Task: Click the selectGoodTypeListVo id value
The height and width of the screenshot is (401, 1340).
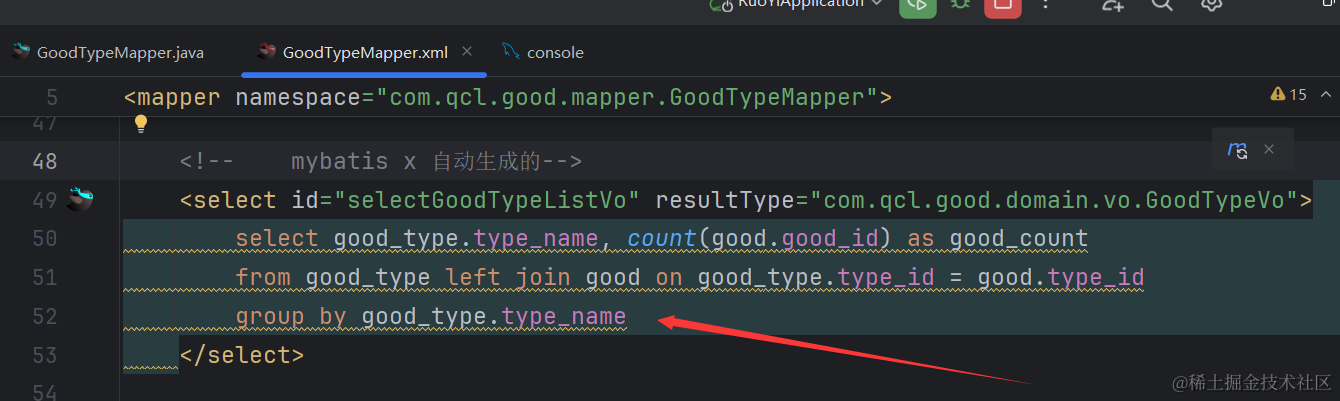Action: tap(490, 200)
